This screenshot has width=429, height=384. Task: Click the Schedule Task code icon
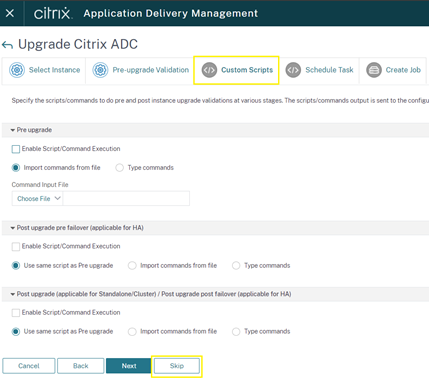click(x=293, y=70)
